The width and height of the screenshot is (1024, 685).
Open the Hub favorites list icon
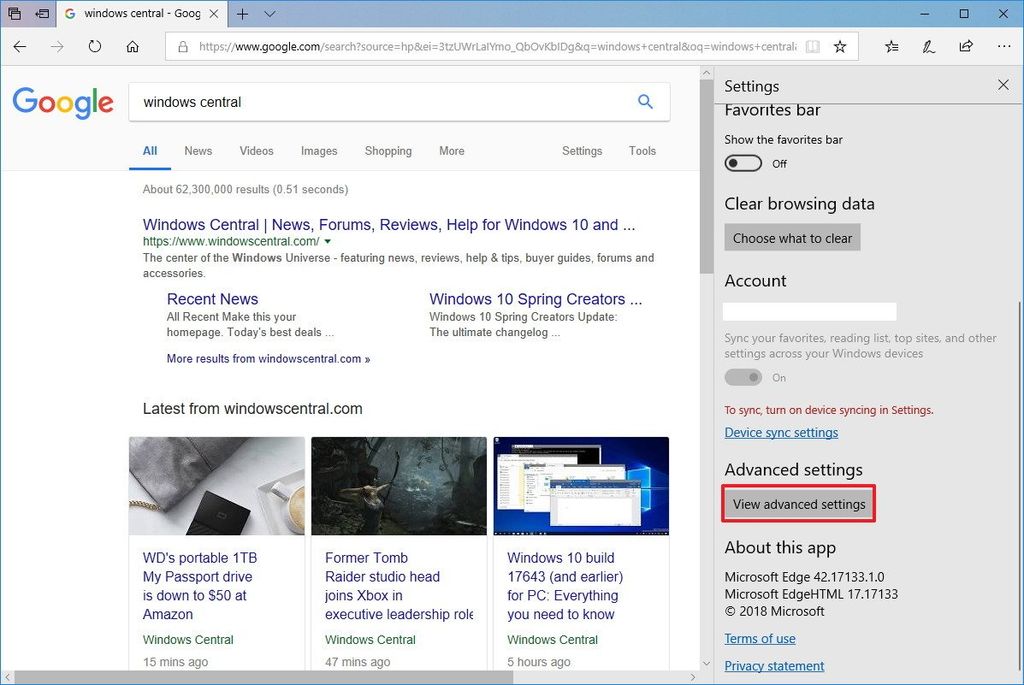coord(891,46)
